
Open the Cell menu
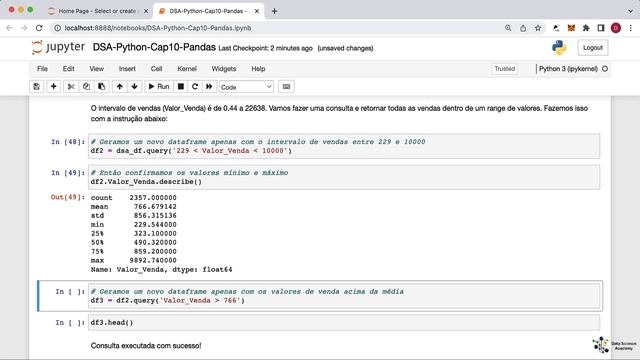tap(156, 69)
